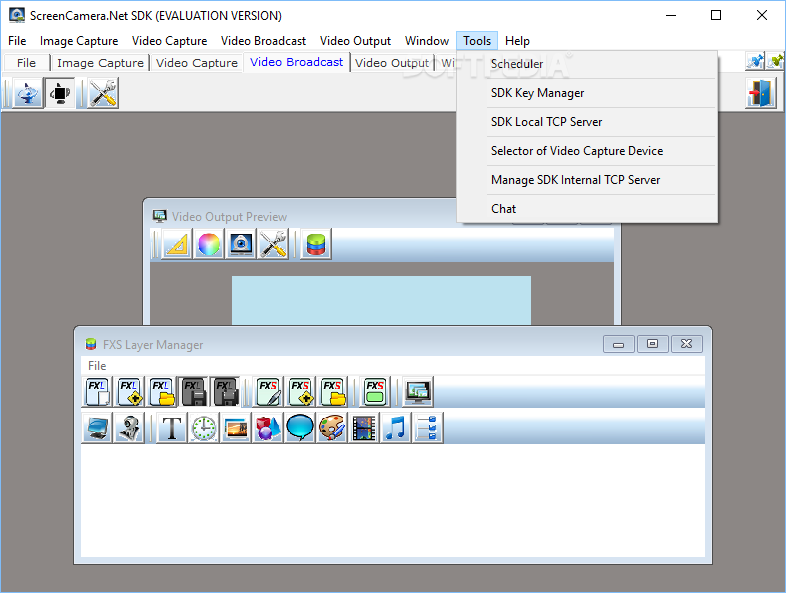The height and width of the screenshot is (593, 786).
Task: Click the FXL open folder icon
Action: click(161, 392)
